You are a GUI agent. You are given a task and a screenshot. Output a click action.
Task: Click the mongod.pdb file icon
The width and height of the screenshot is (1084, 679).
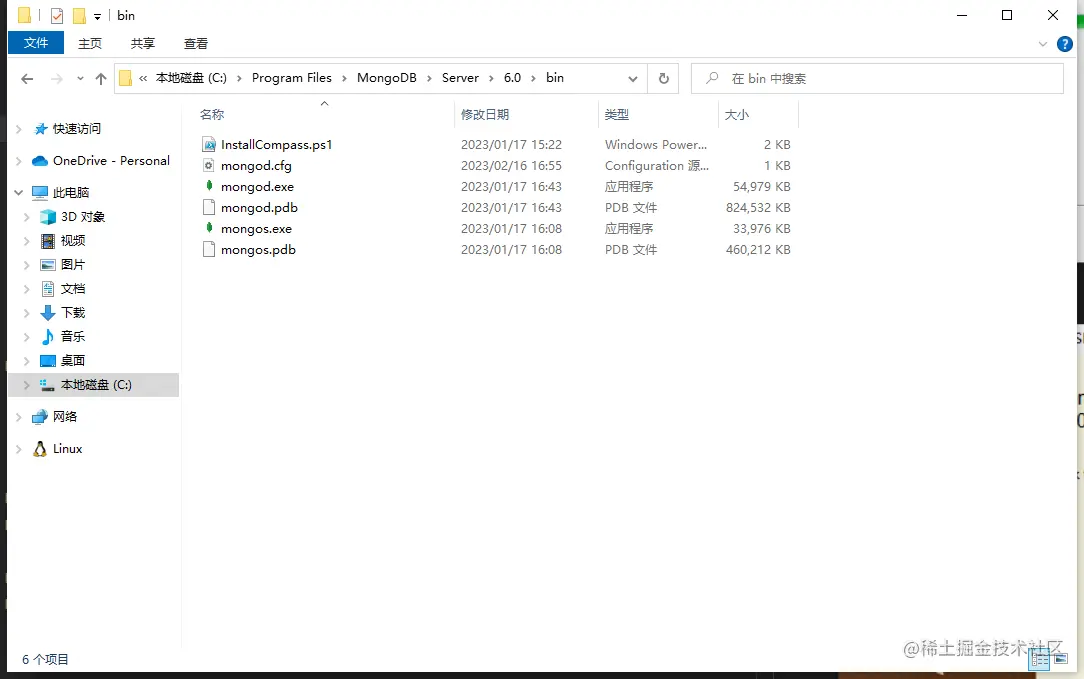coord(209,207)
